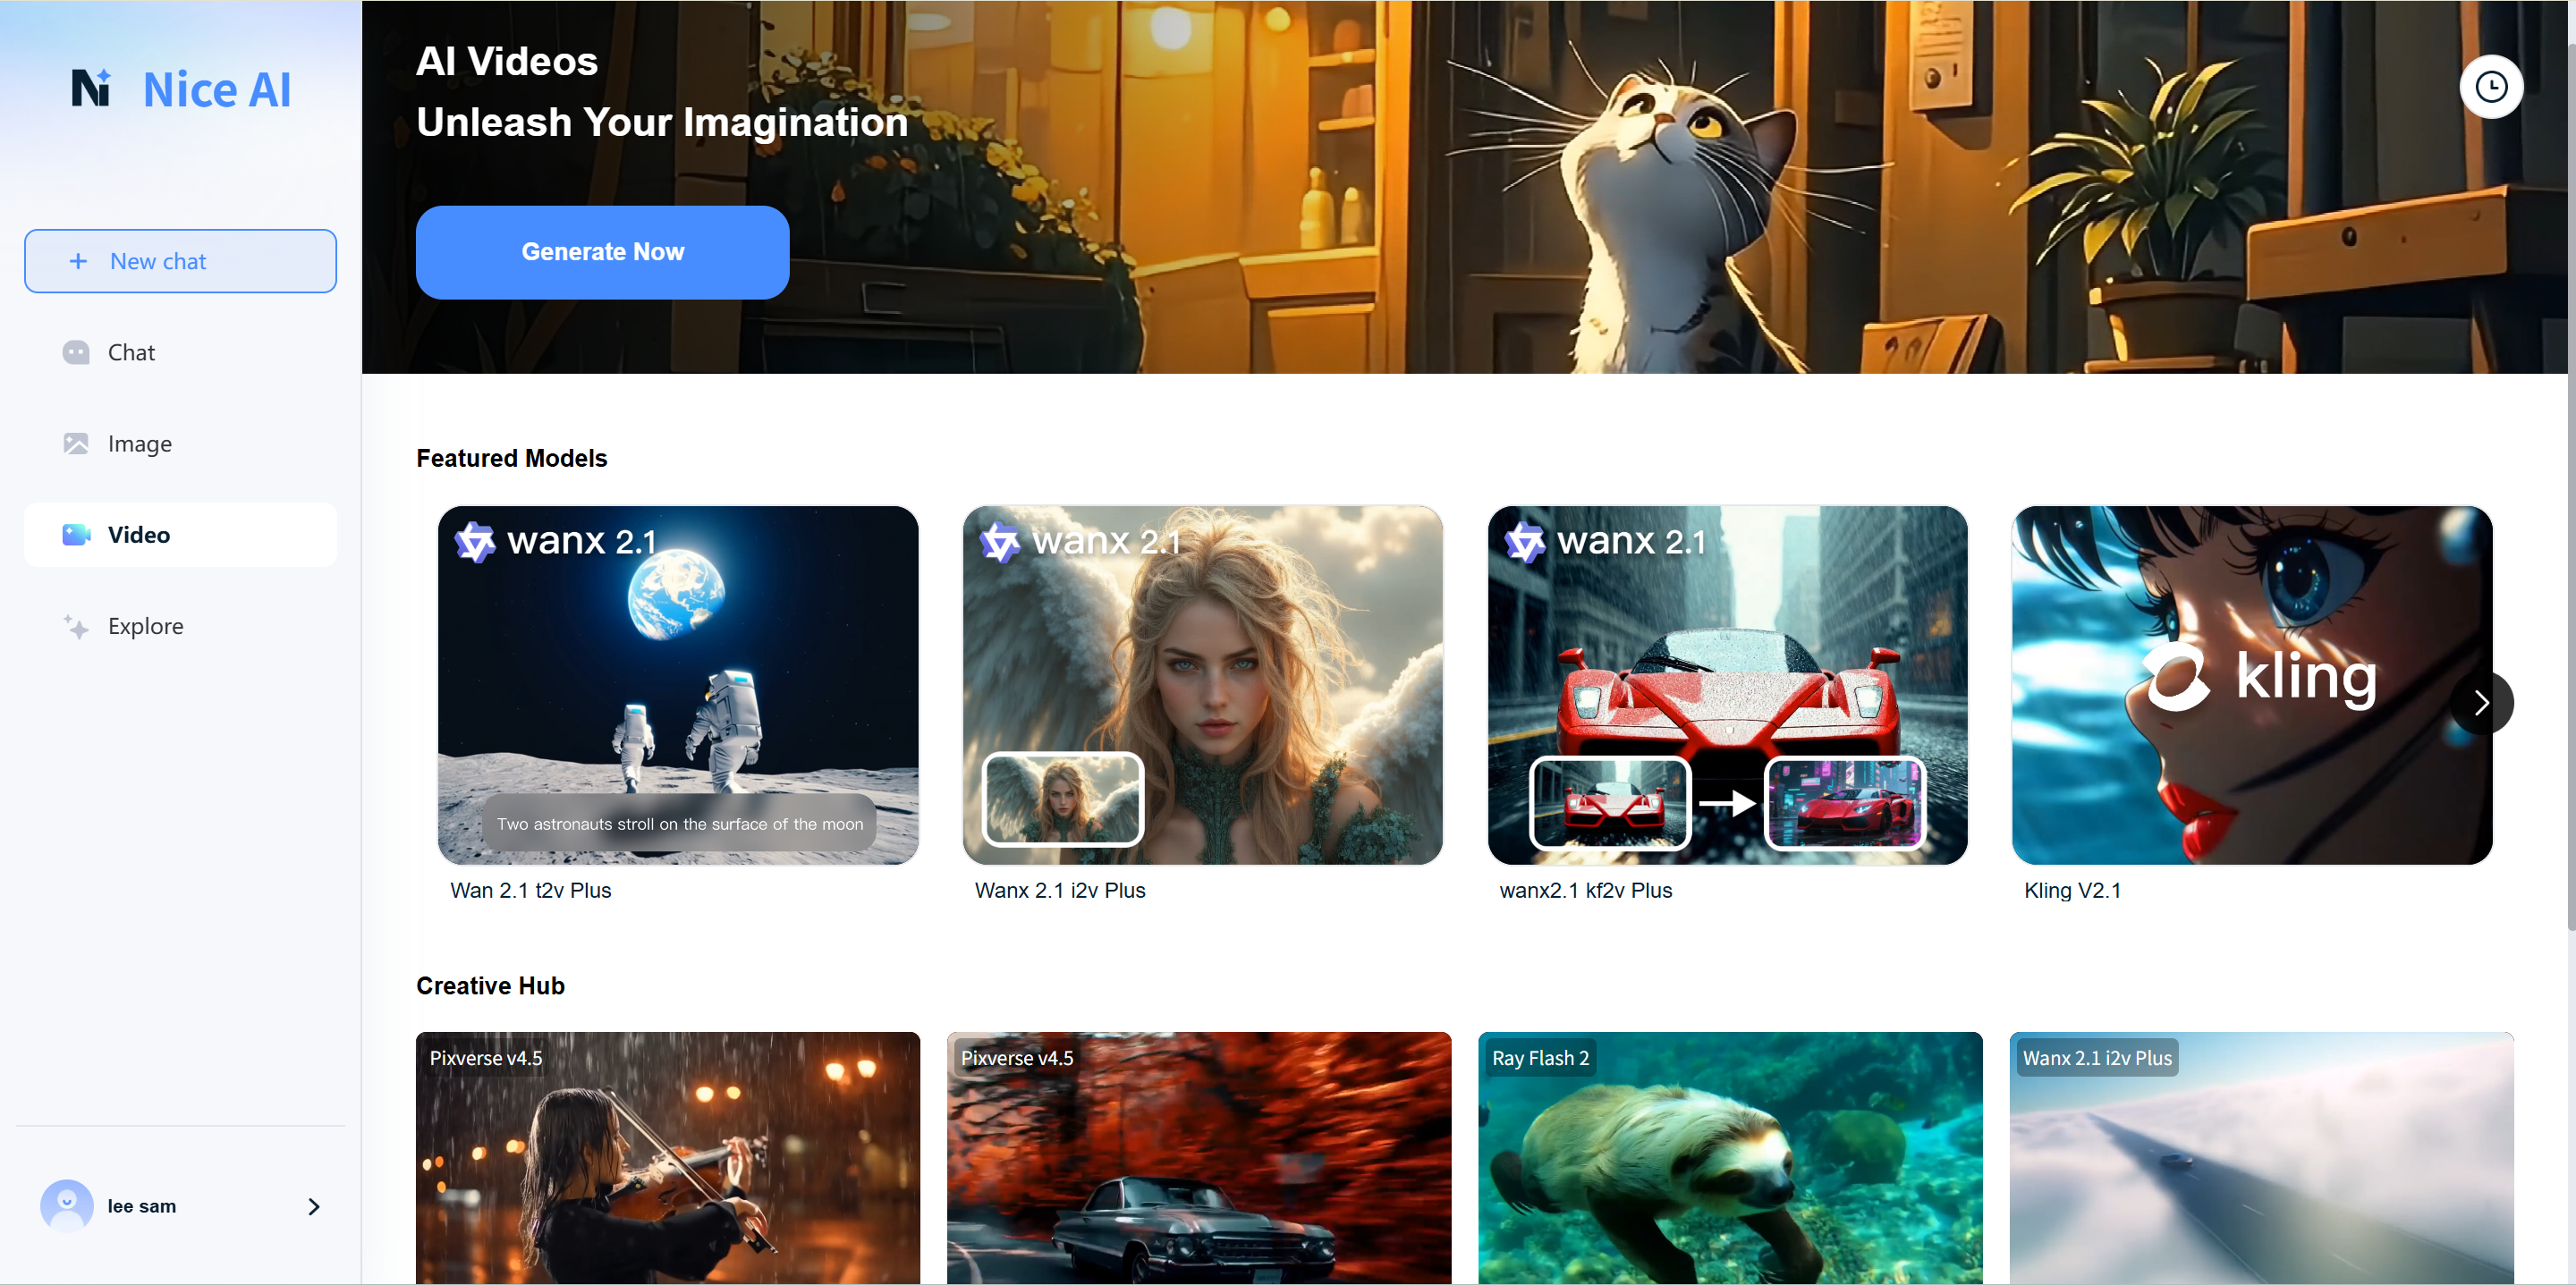
Task: Click the Wanx 2.1 i2v Plus tag on clouds video
Action: pos(2097,1058)
